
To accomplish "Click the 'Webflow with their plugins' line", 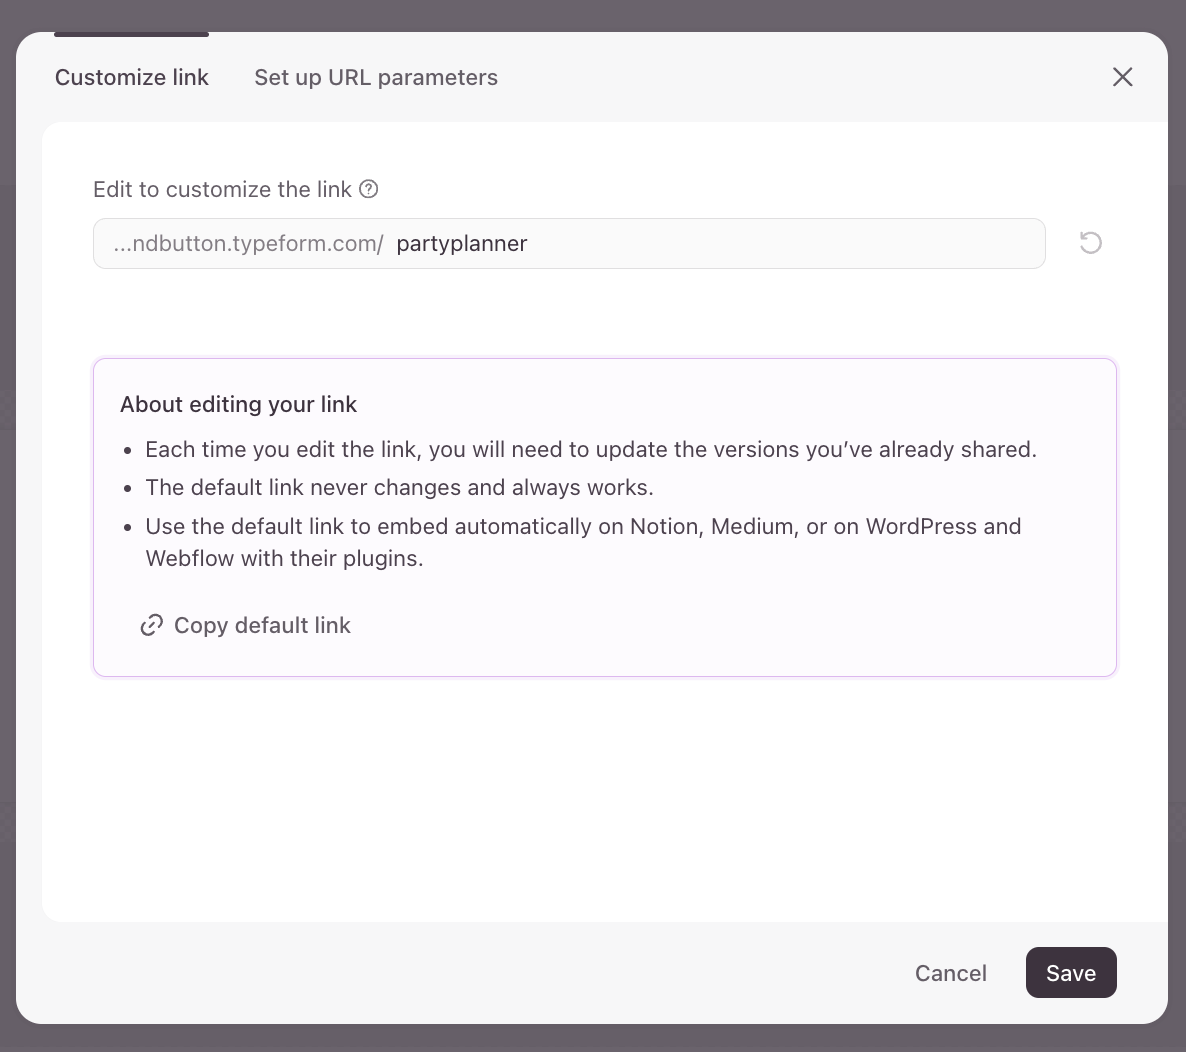I will (x=284, y=559).
